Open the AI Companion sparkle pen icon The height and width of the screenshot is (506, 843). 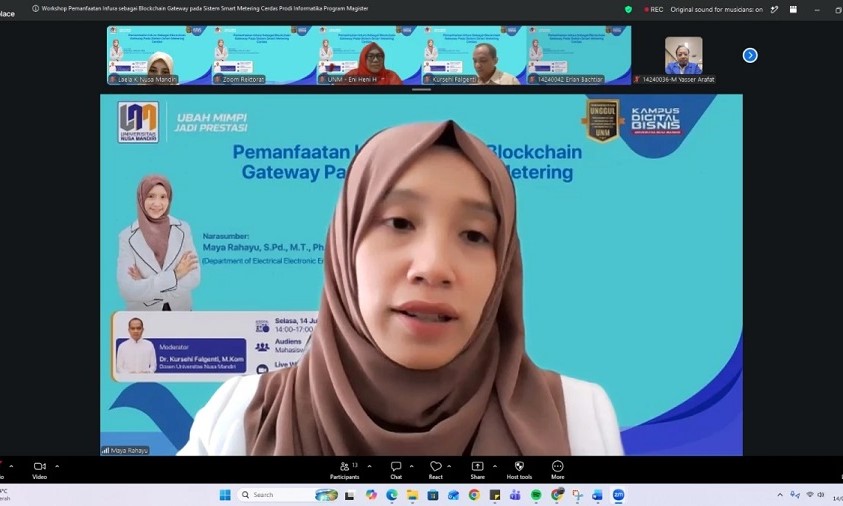click(774, 9)
